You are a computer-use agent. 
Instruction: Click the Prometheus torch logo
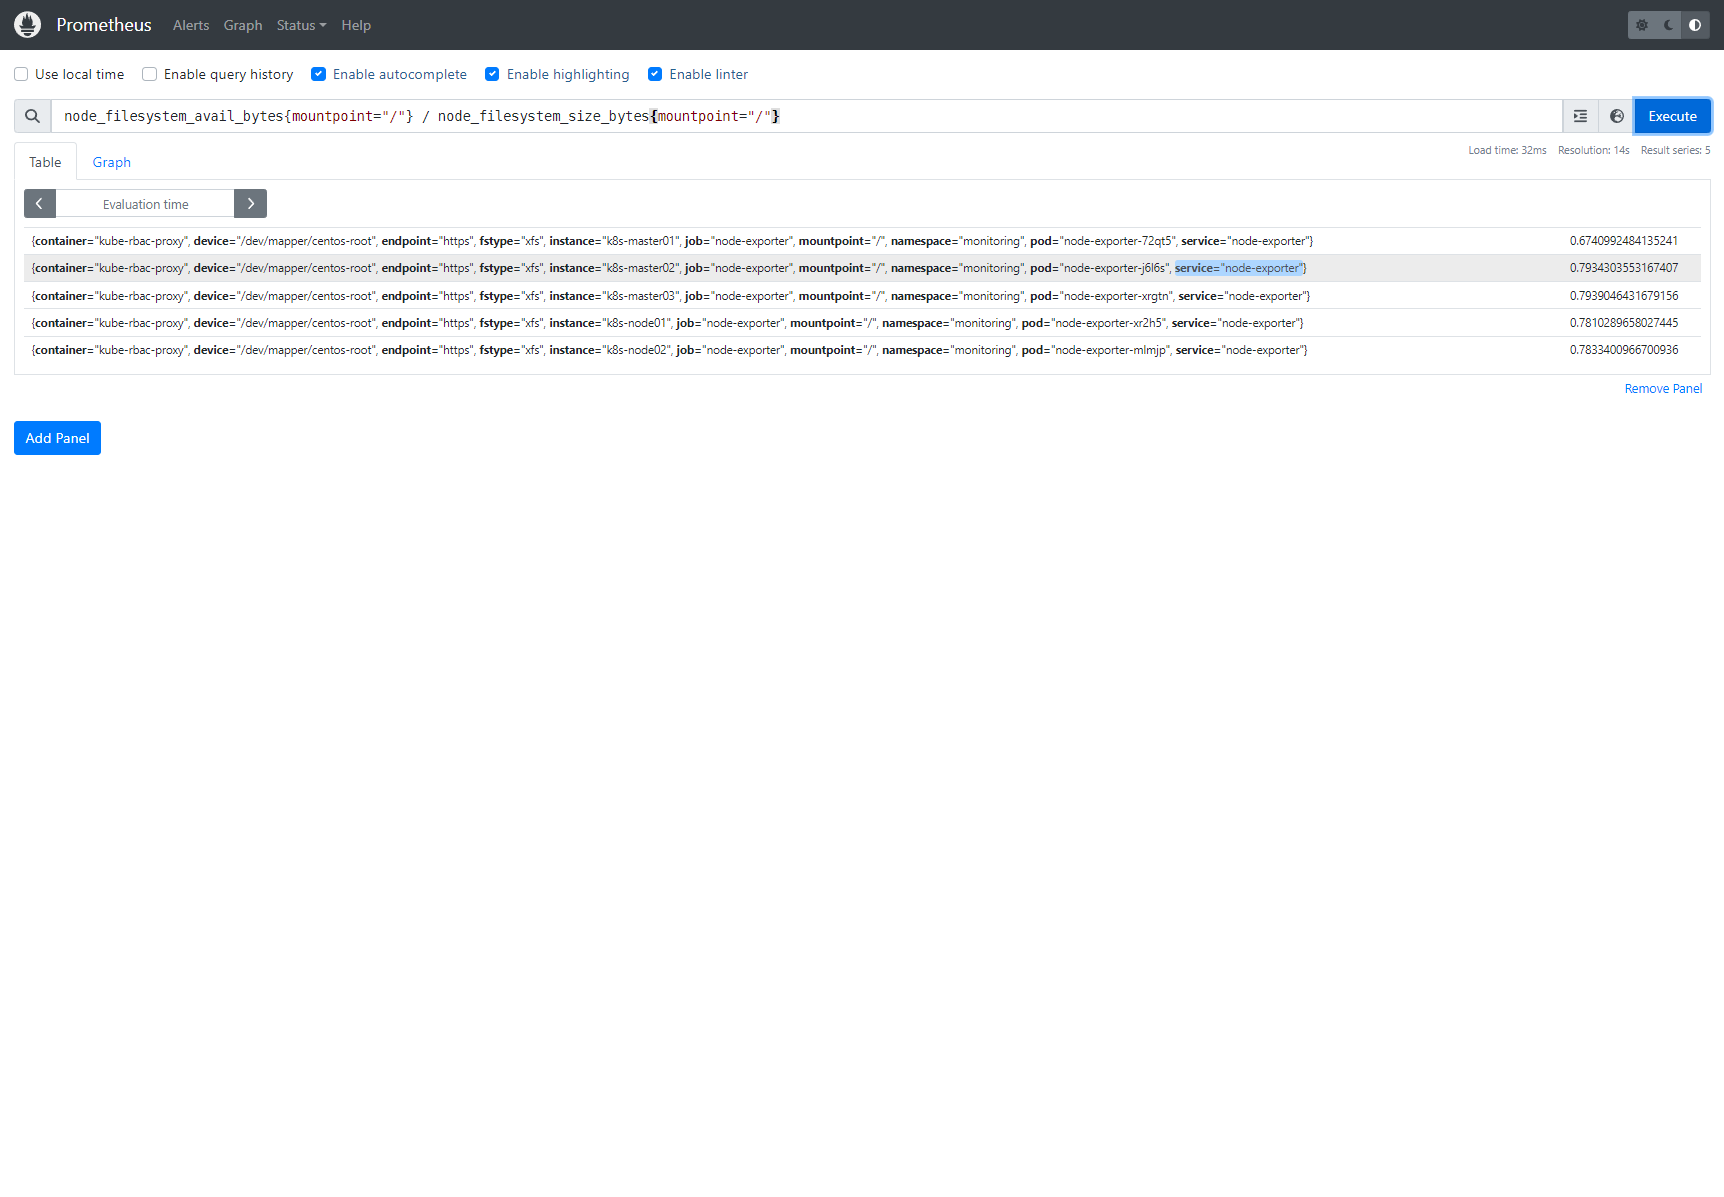point(28,25)
